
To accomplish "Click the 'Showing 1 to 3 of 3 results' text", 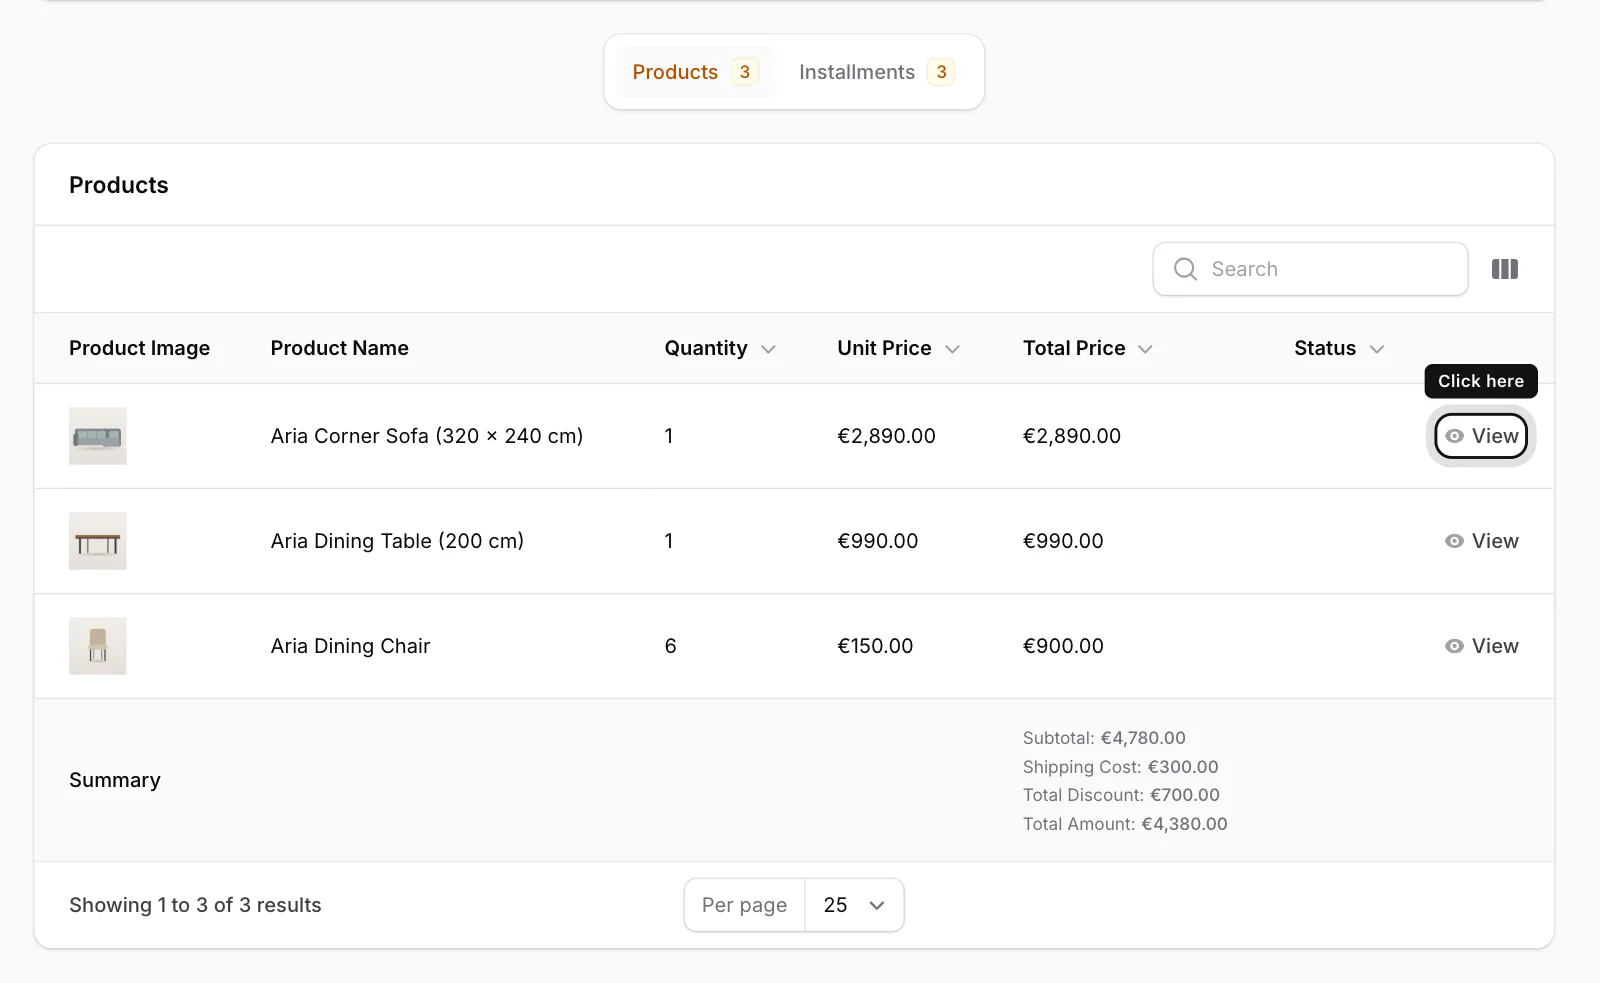I will [195, 905].
